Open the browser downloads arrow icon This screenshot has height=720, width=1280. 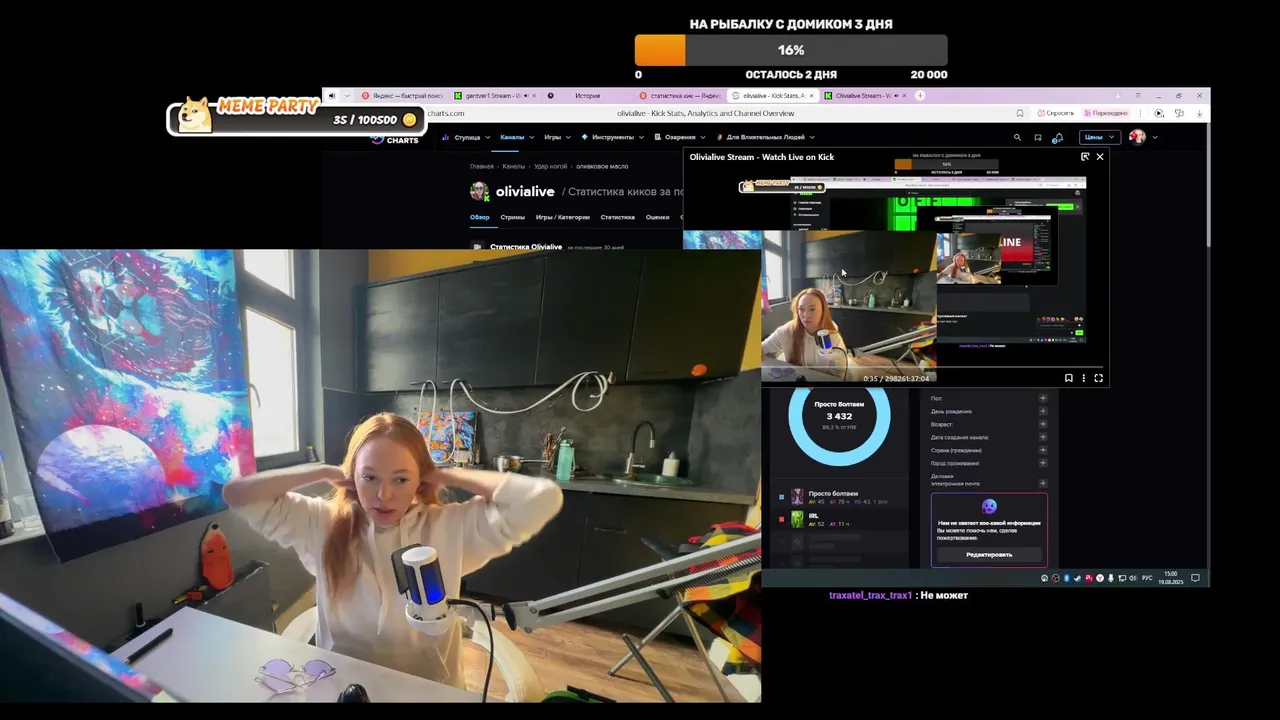coord(1199,113)
